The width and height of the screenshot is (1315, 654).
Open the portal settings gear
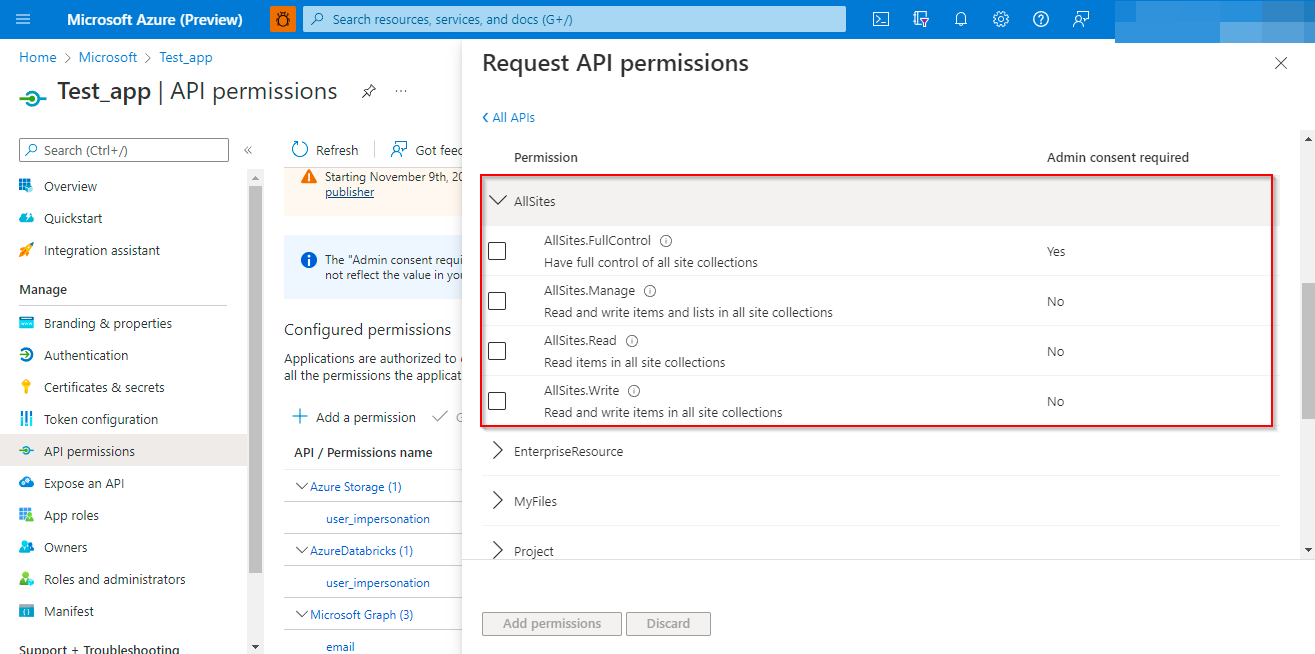[x=1001, y=19]
